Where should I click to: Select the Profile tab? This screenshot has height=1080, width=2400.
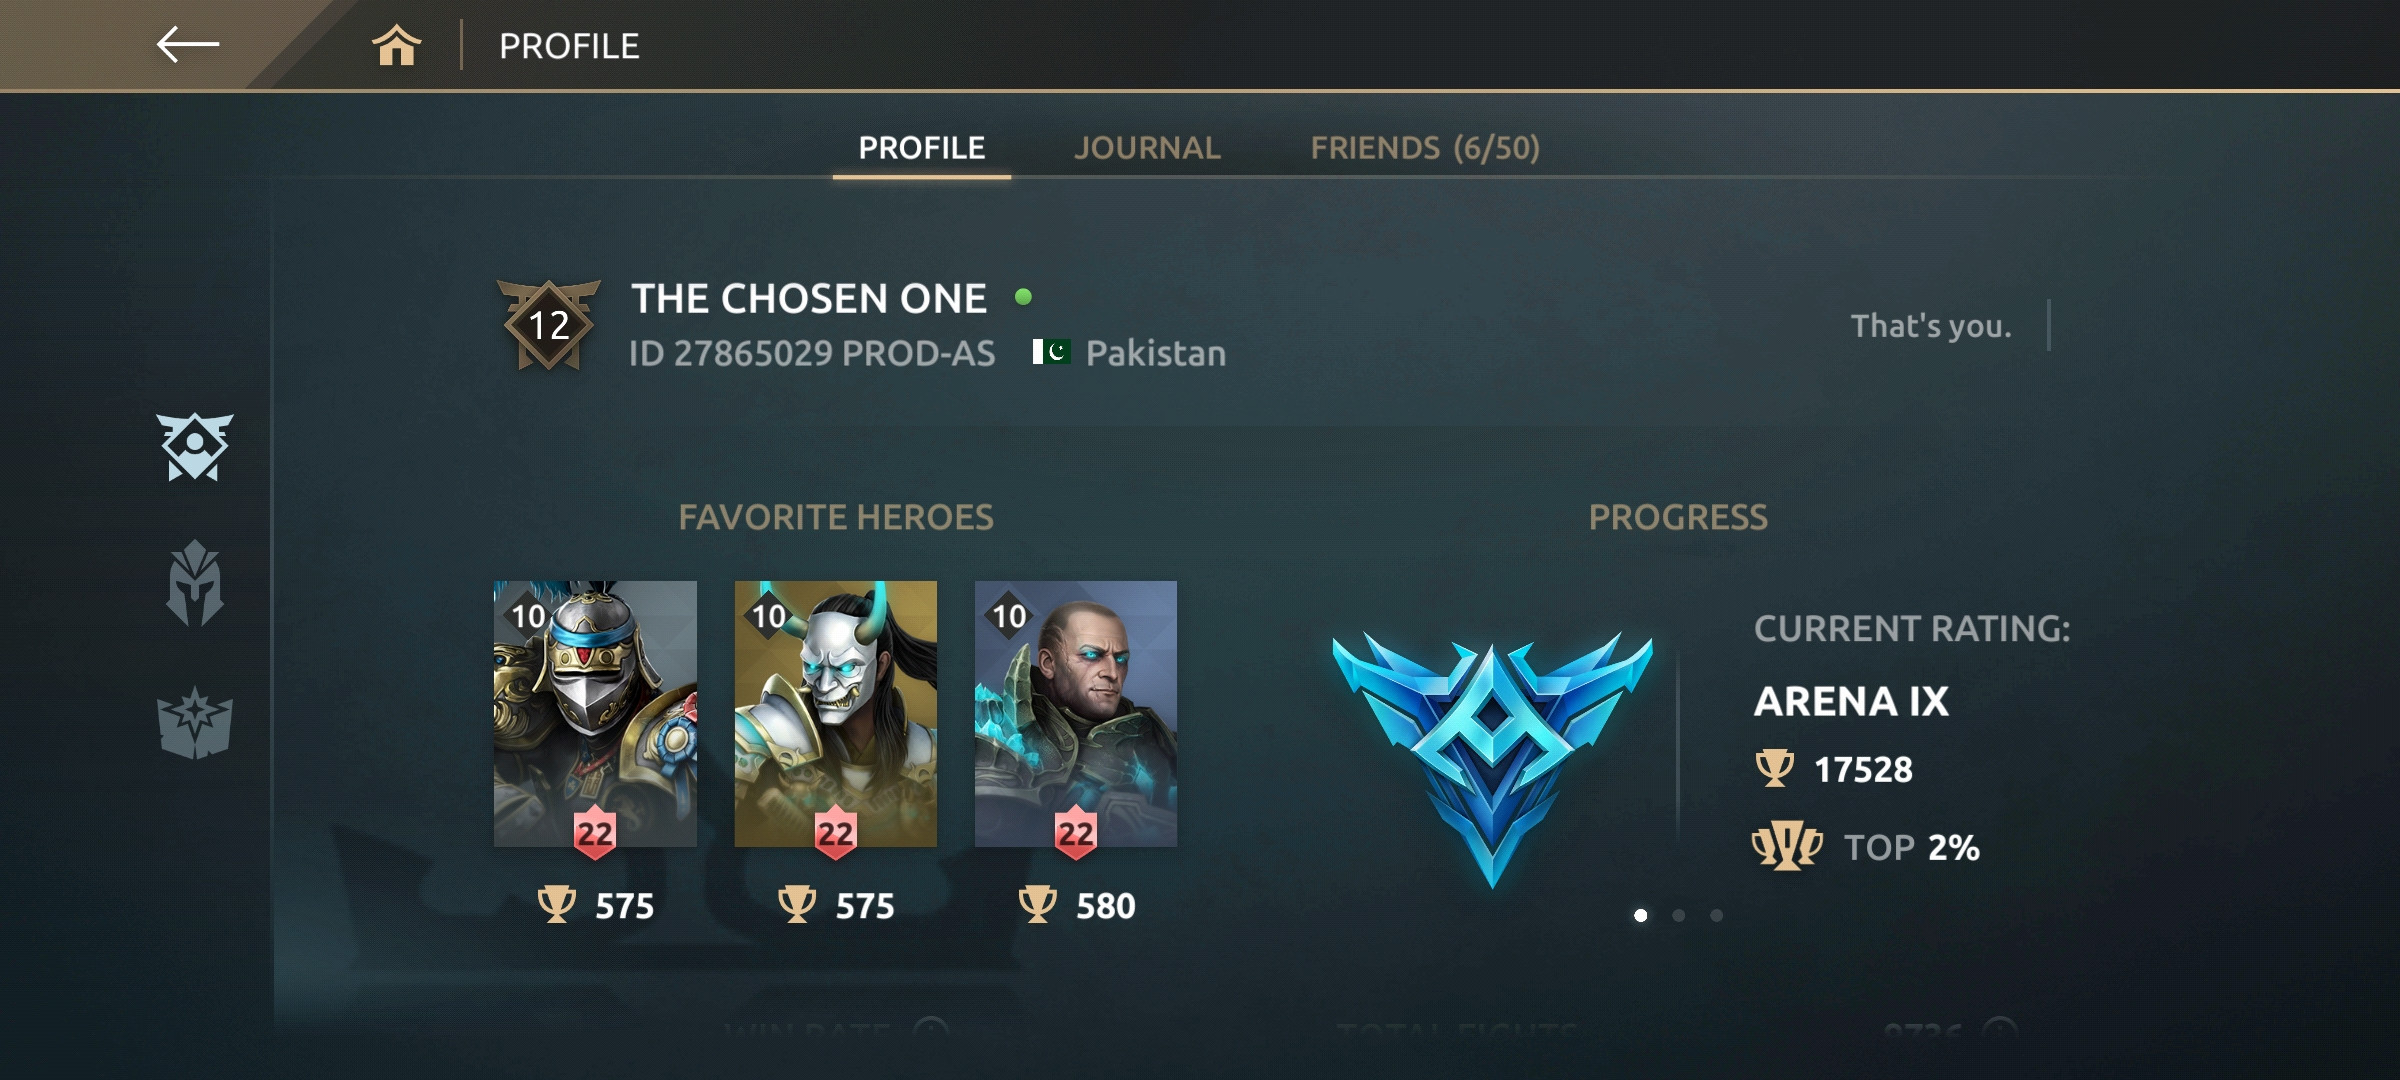pos(922,148)
